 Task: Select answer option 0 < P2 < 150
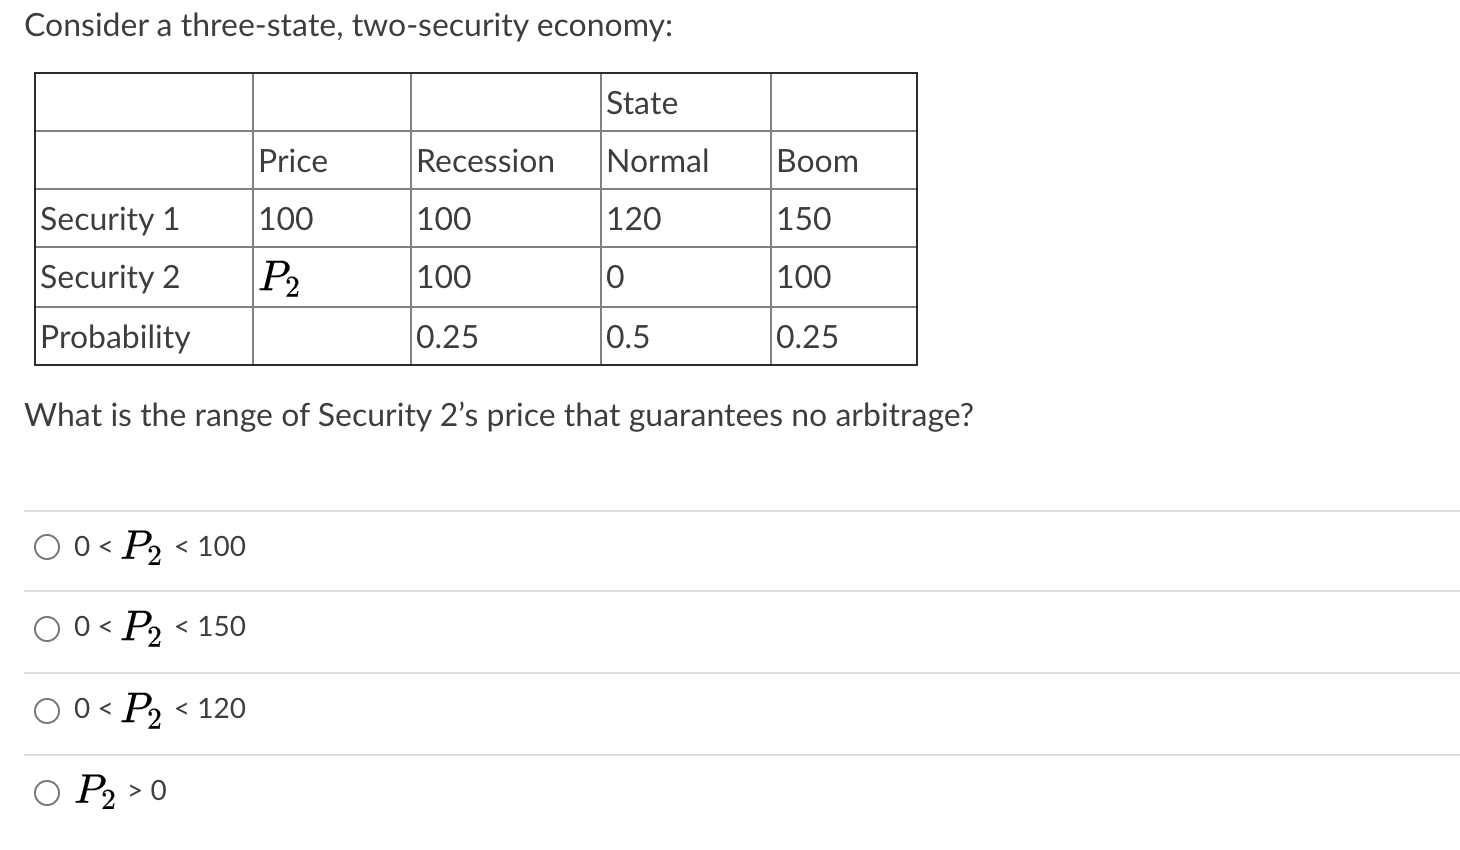(x=46, y=628)
